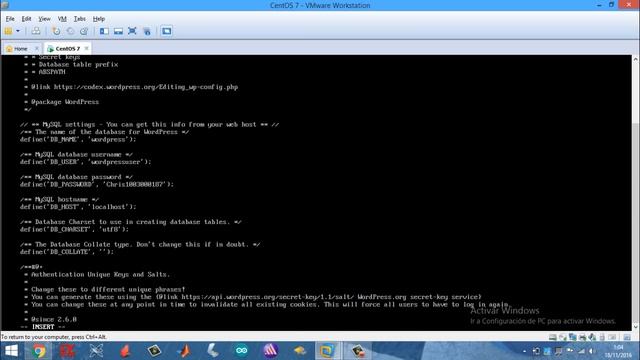Open the Edit menu
Screen dimensions: 640x360
point(27,19)
